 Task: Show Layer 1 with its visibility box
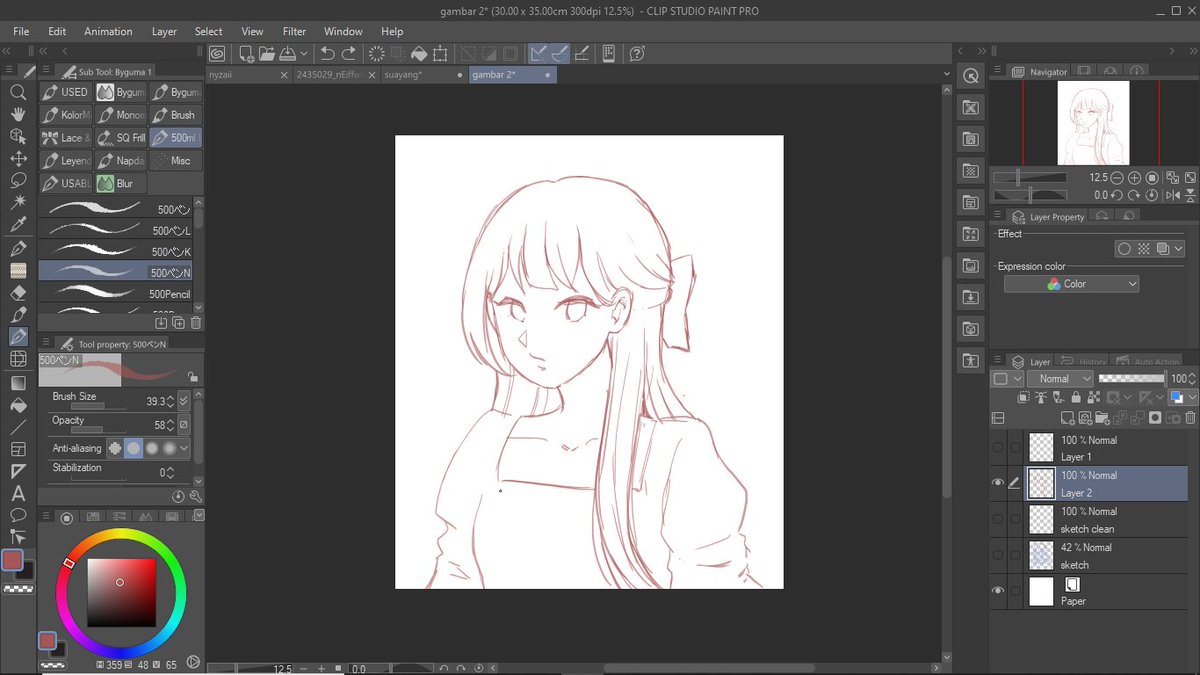pos(998,447)
